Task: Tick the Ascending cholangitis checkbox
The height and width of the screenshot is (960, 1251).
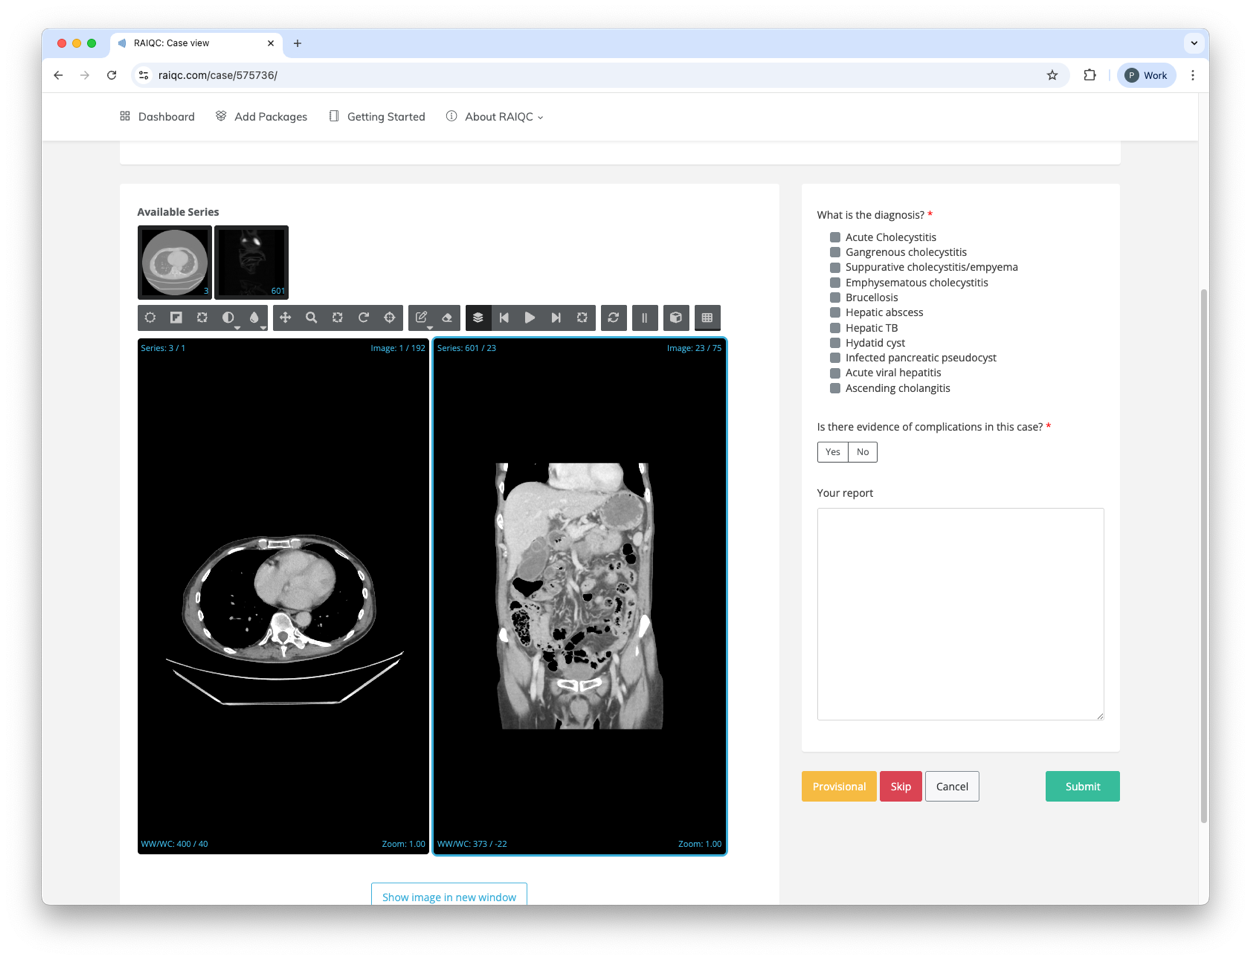Action: coord(835,388)
